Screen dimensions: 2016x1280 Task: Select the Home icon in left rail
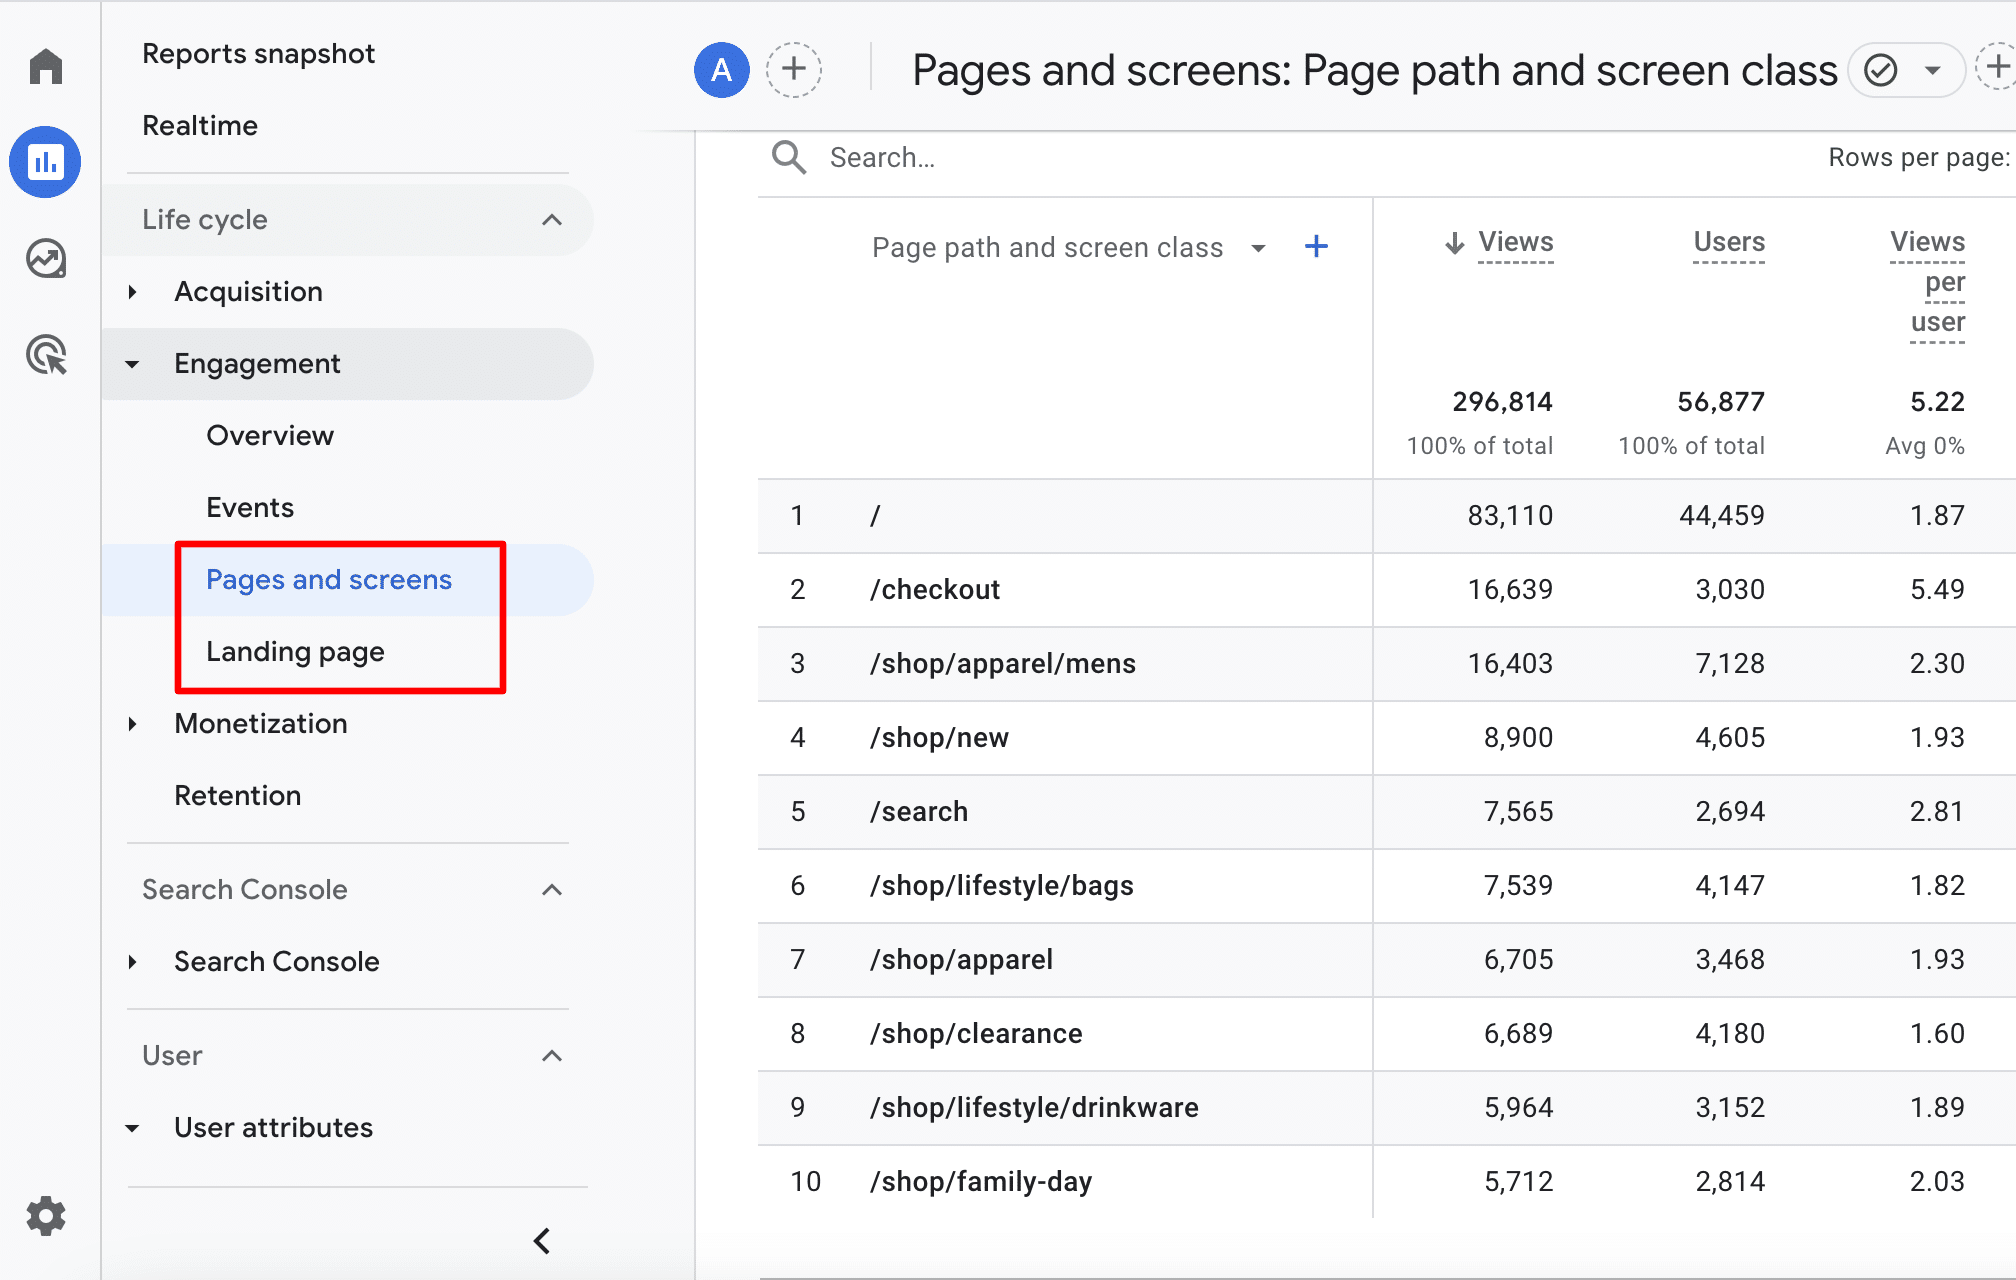point(45,66)
